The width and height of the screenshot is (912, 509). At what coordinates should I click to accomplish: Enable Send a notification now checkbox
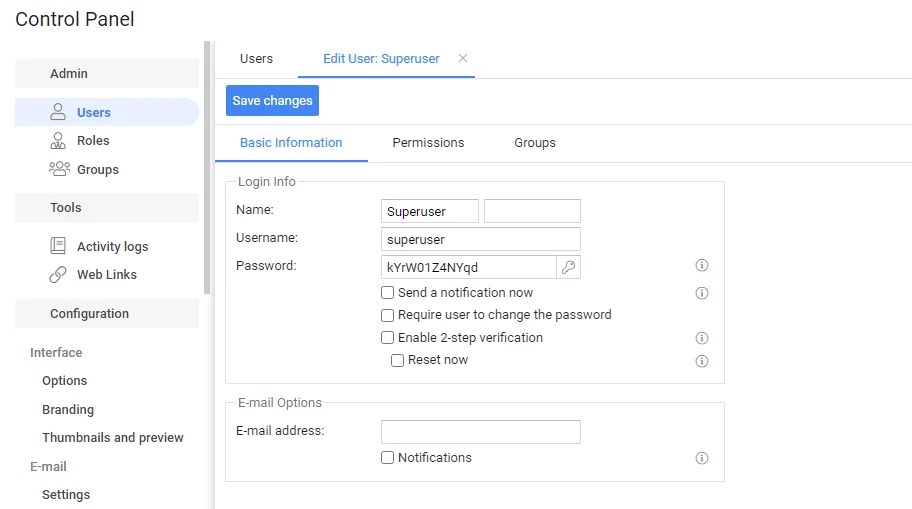point(388,293)
